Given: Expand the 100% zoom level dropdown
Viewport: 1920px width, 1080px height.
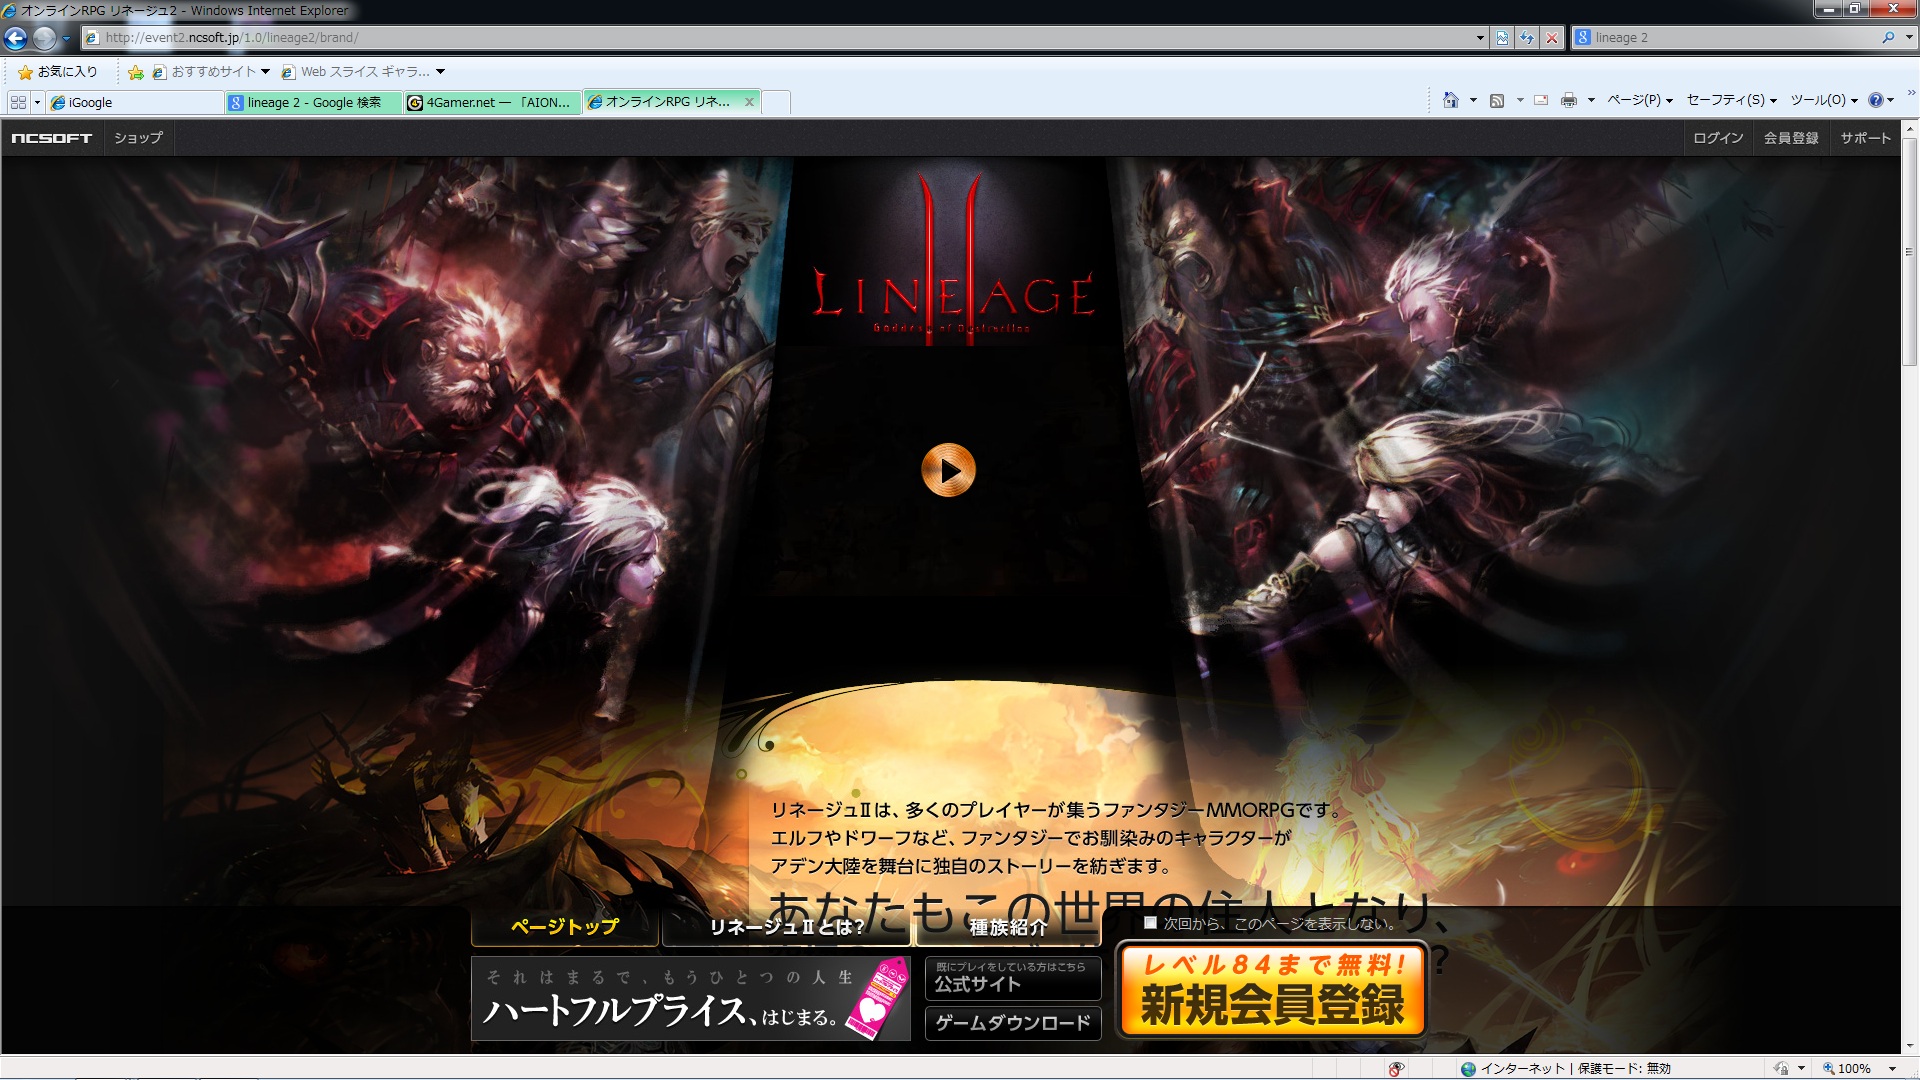Looking at the screenshot, I should coord(1892,1069).
